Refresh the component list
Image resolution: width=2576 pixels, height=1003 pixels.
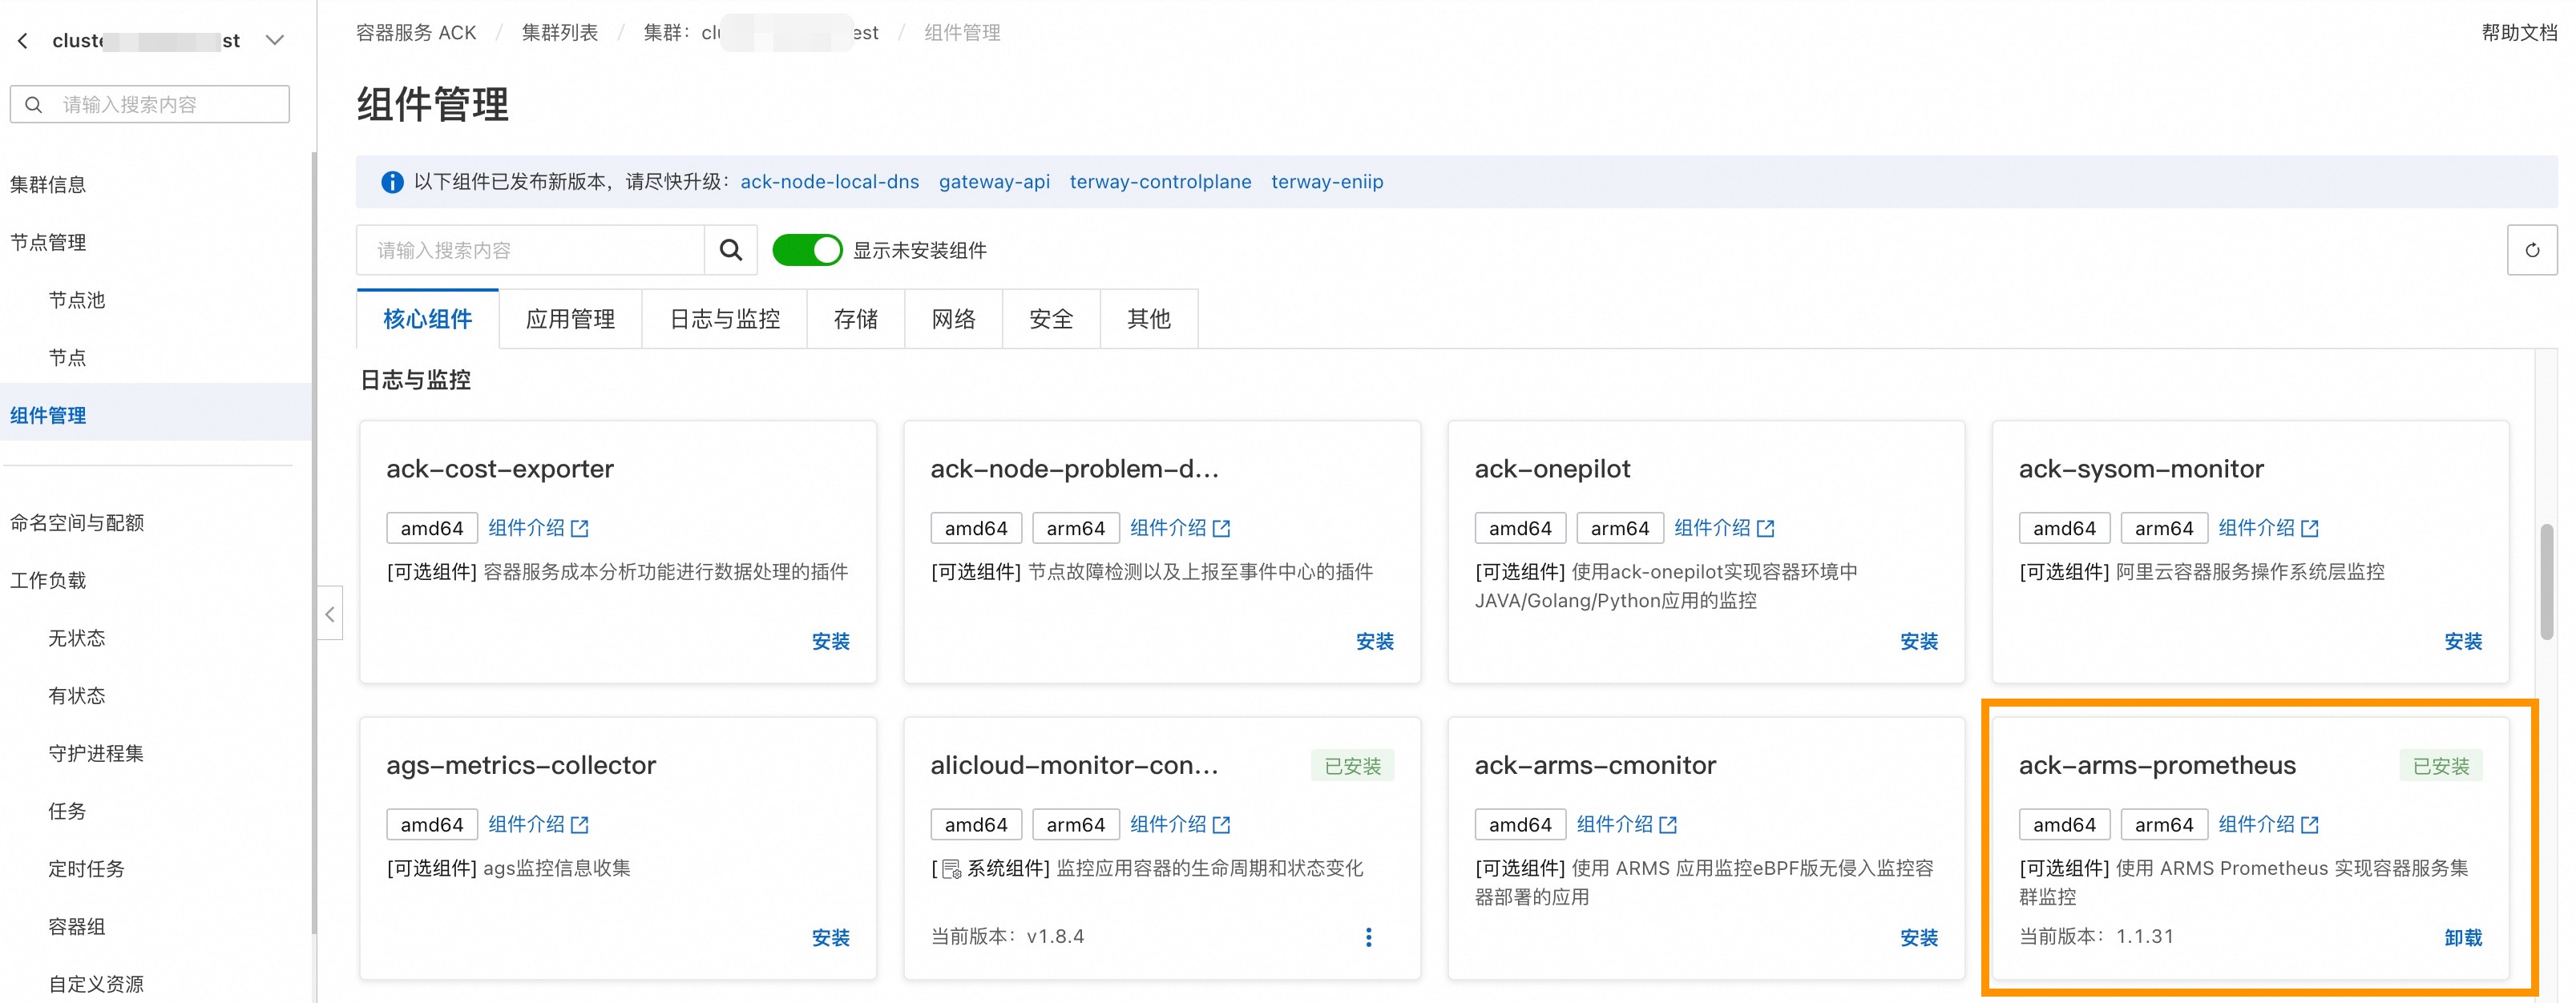[2531, 250]
